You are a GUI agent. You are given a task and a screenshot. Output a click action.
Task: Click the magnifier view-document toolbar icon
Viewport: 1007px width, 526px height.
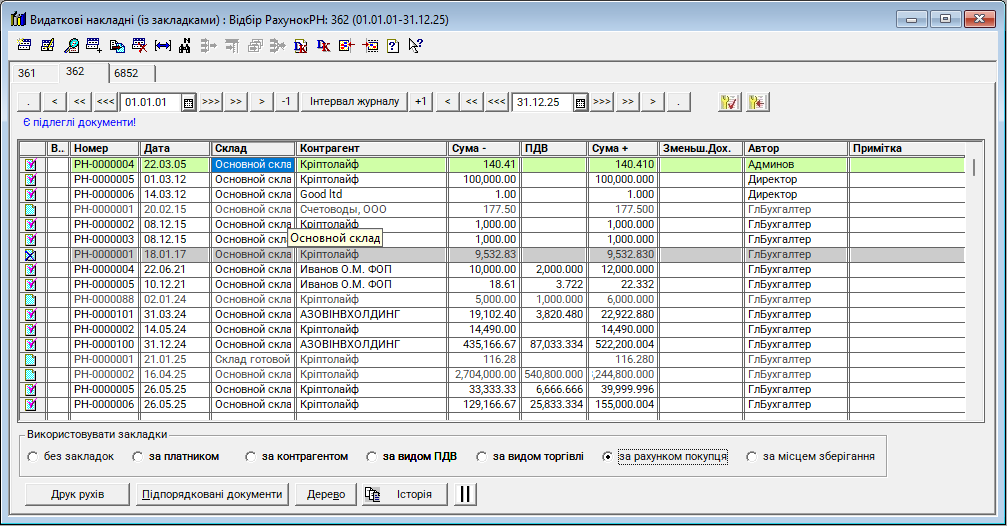click(72, 45)
